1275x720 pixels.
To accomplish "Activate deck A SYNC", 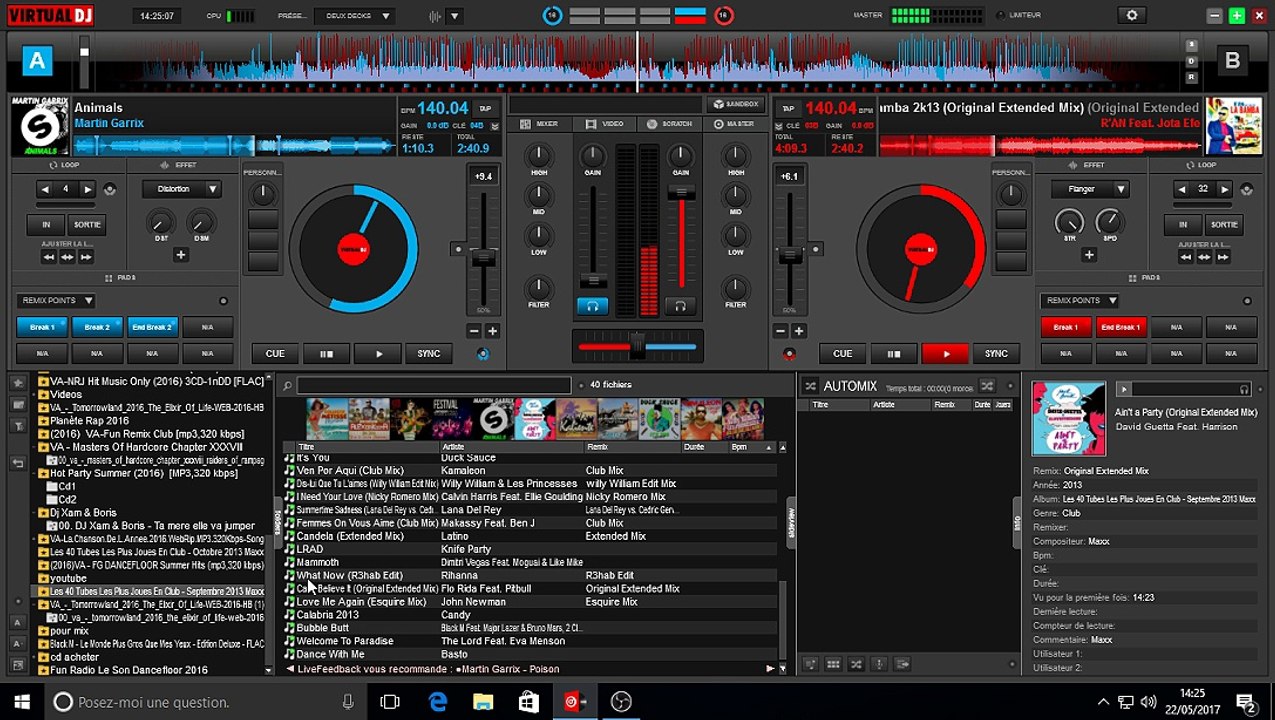I will [429, 354].
